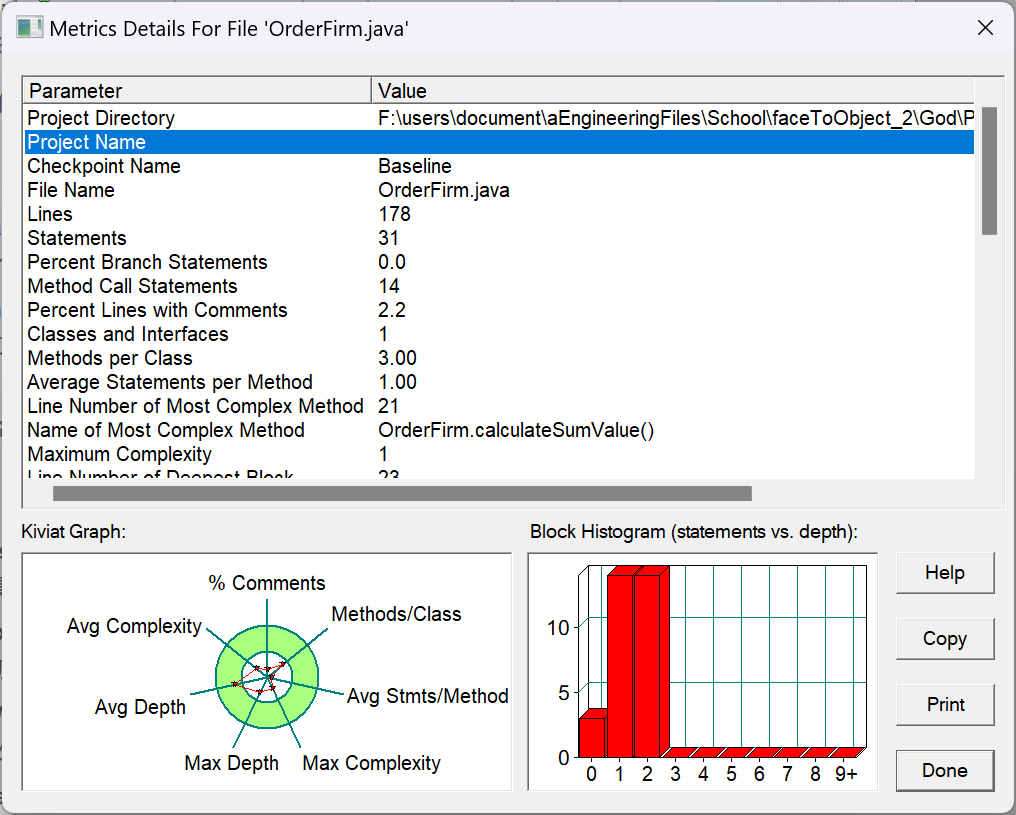Print the metrics report
The height and width of the screenshot is (815, 1016).
(x=945, y=705)
